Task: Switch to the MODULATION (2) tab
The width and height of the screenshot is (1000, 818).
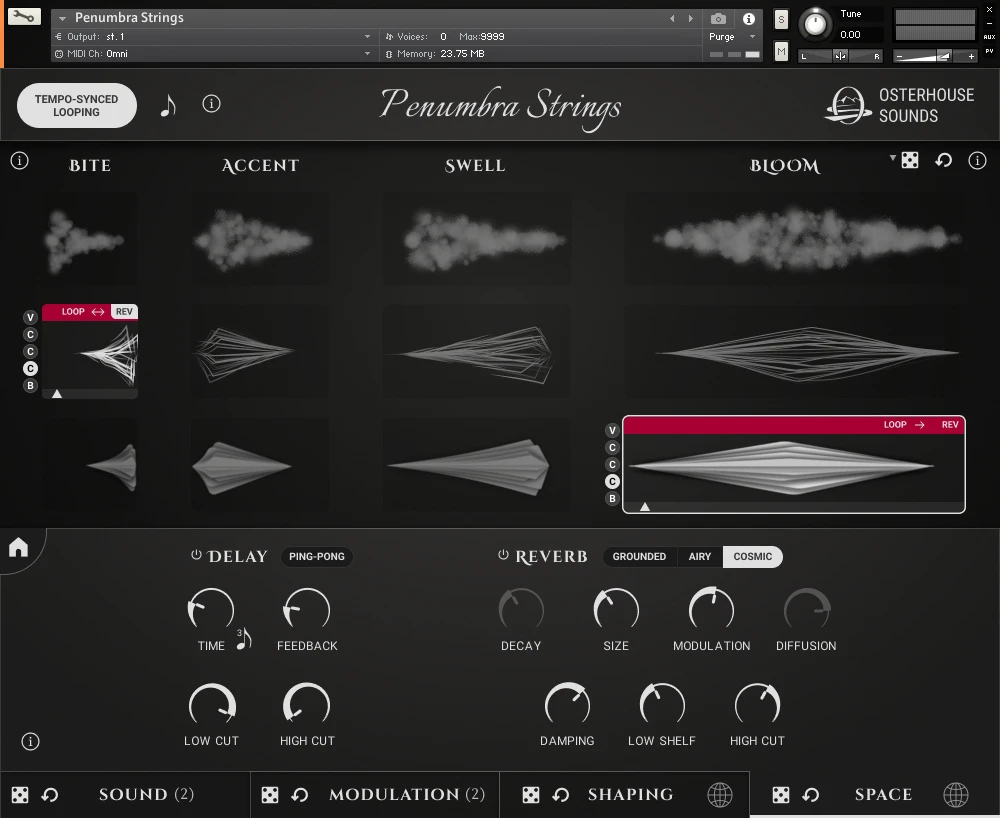Action: coord(407,794)
